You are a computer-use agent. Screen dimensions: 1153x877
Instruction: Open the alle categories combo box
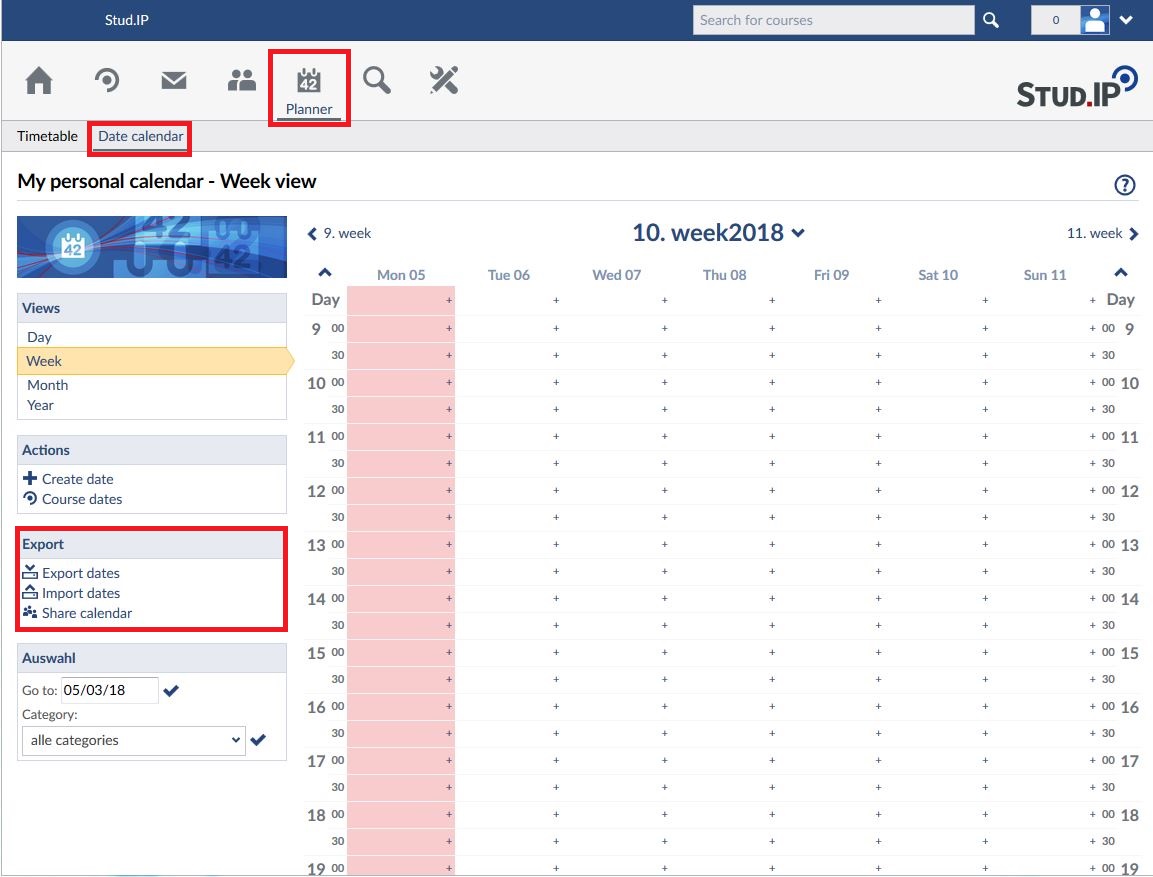click(134, 740)
